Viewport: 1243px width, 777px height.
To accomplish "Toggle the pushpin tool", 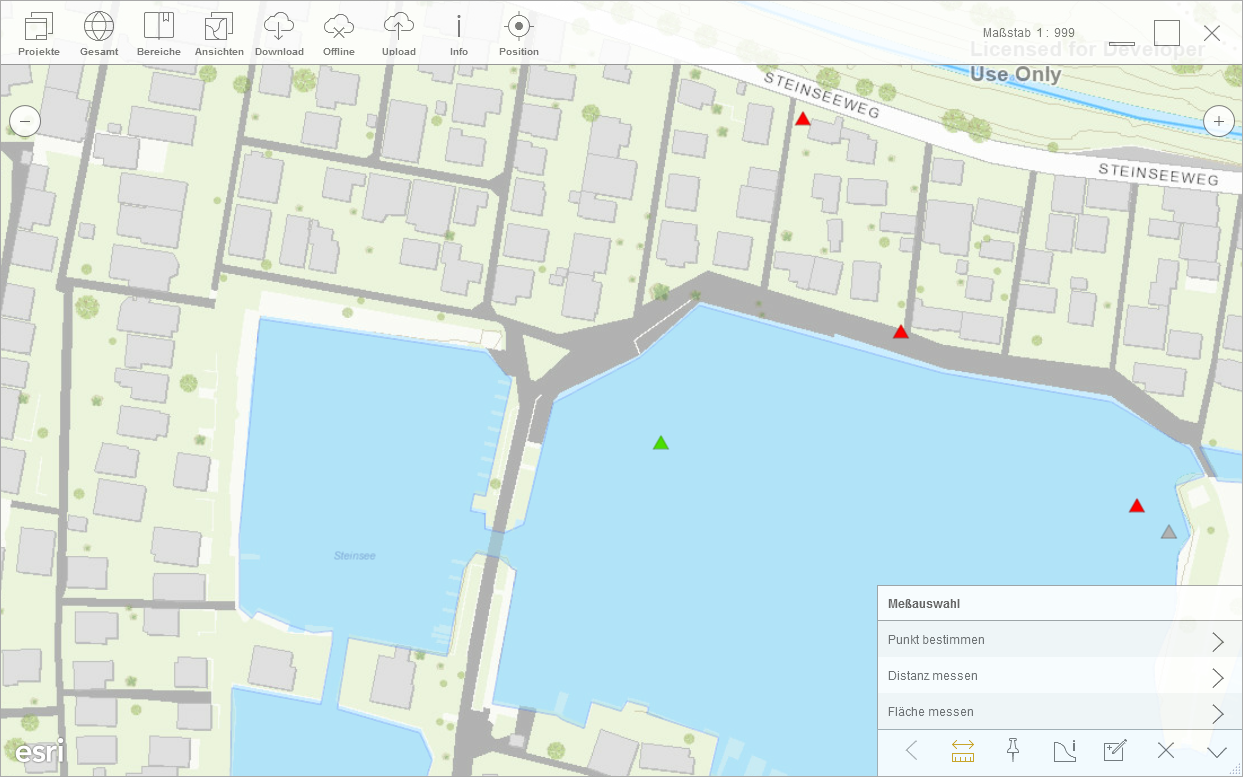I will (1012, 751).
